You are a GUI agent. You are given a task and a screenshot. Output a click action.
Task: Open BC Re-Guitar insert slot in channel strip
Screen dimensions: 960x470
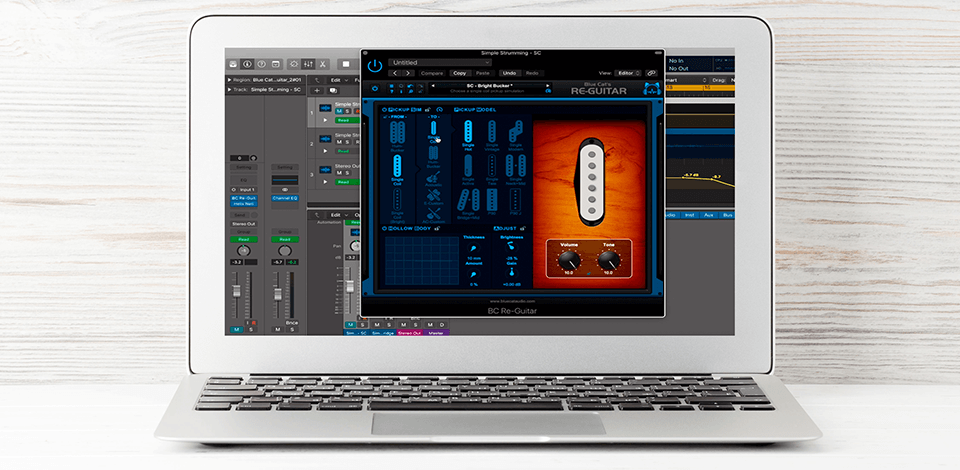coord(244,199)
